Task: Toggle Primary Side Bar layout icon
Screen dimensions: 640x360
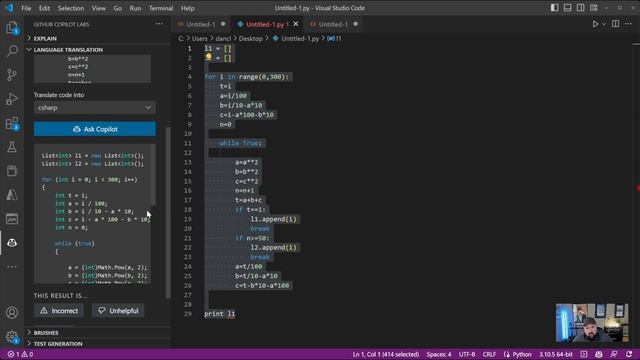Action: (x=554, y=8)
